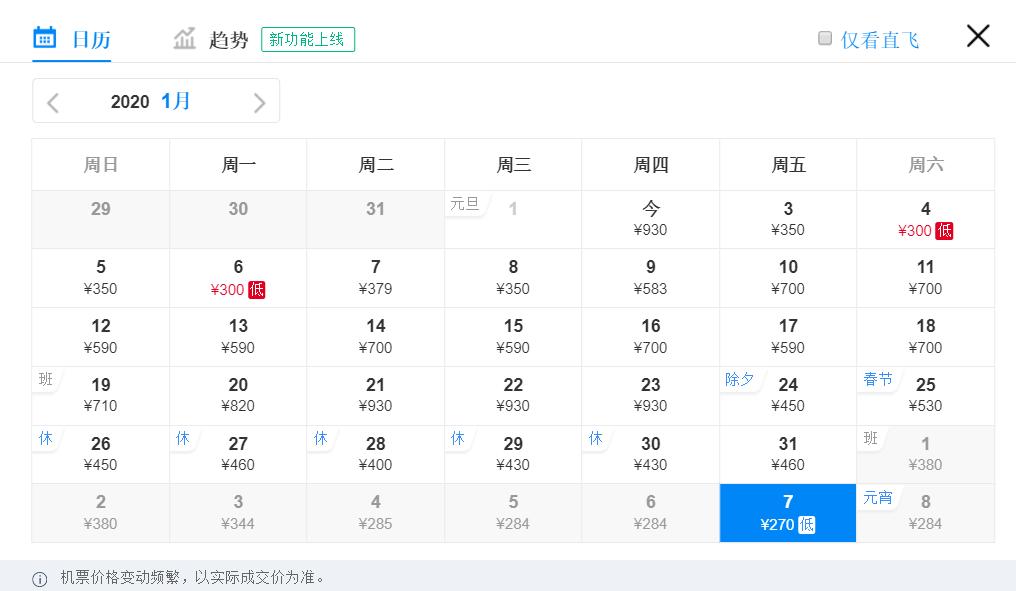Image resolution: width=1016 pixels, height=591 pixels.
Task: Enable the 仅看直飞 checkbox
Action: (825, 36)
